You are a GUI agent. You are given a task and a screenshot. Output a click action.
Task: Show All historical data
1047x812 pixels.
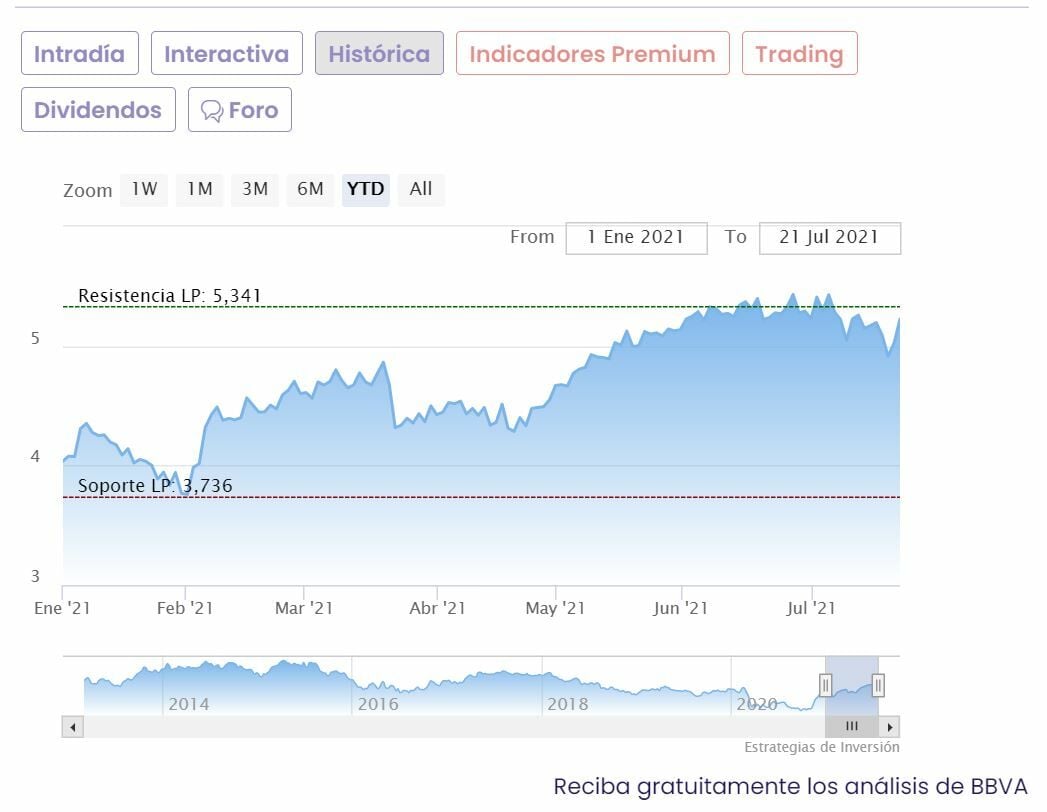(x=421, y=189)
